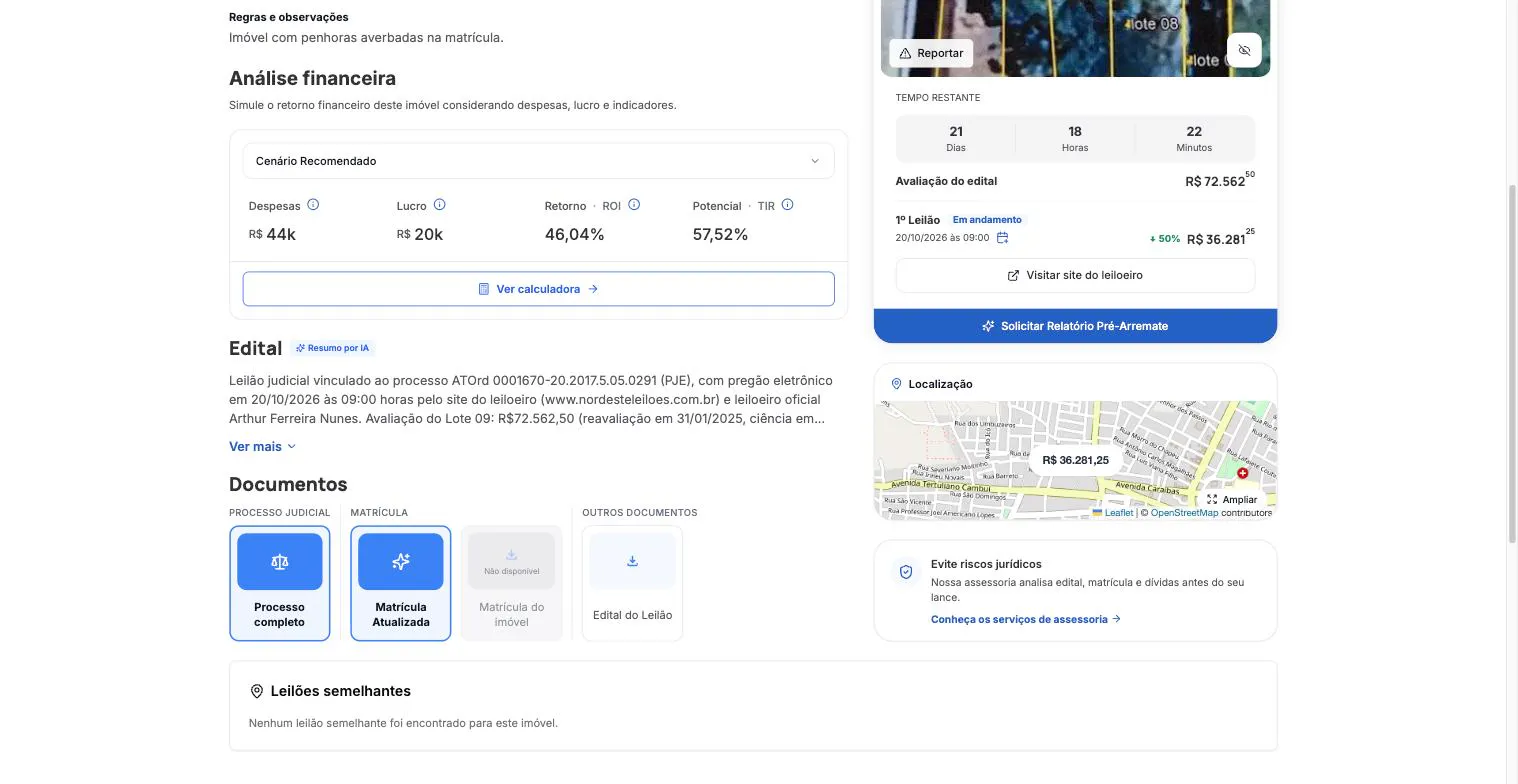Toggle image visibility eye-slash icon

click(1244, 50)
